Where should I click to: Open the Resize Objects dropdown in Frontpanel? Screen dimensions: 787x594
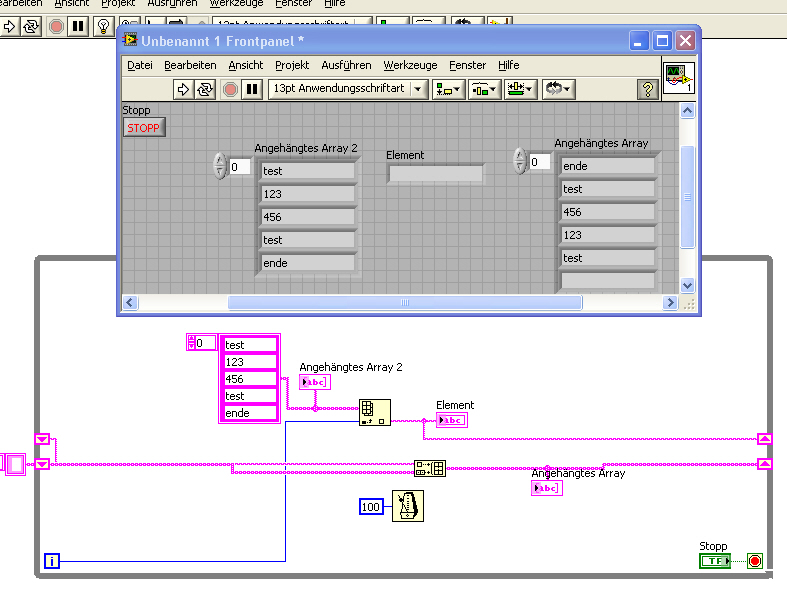tap(520, 89)
